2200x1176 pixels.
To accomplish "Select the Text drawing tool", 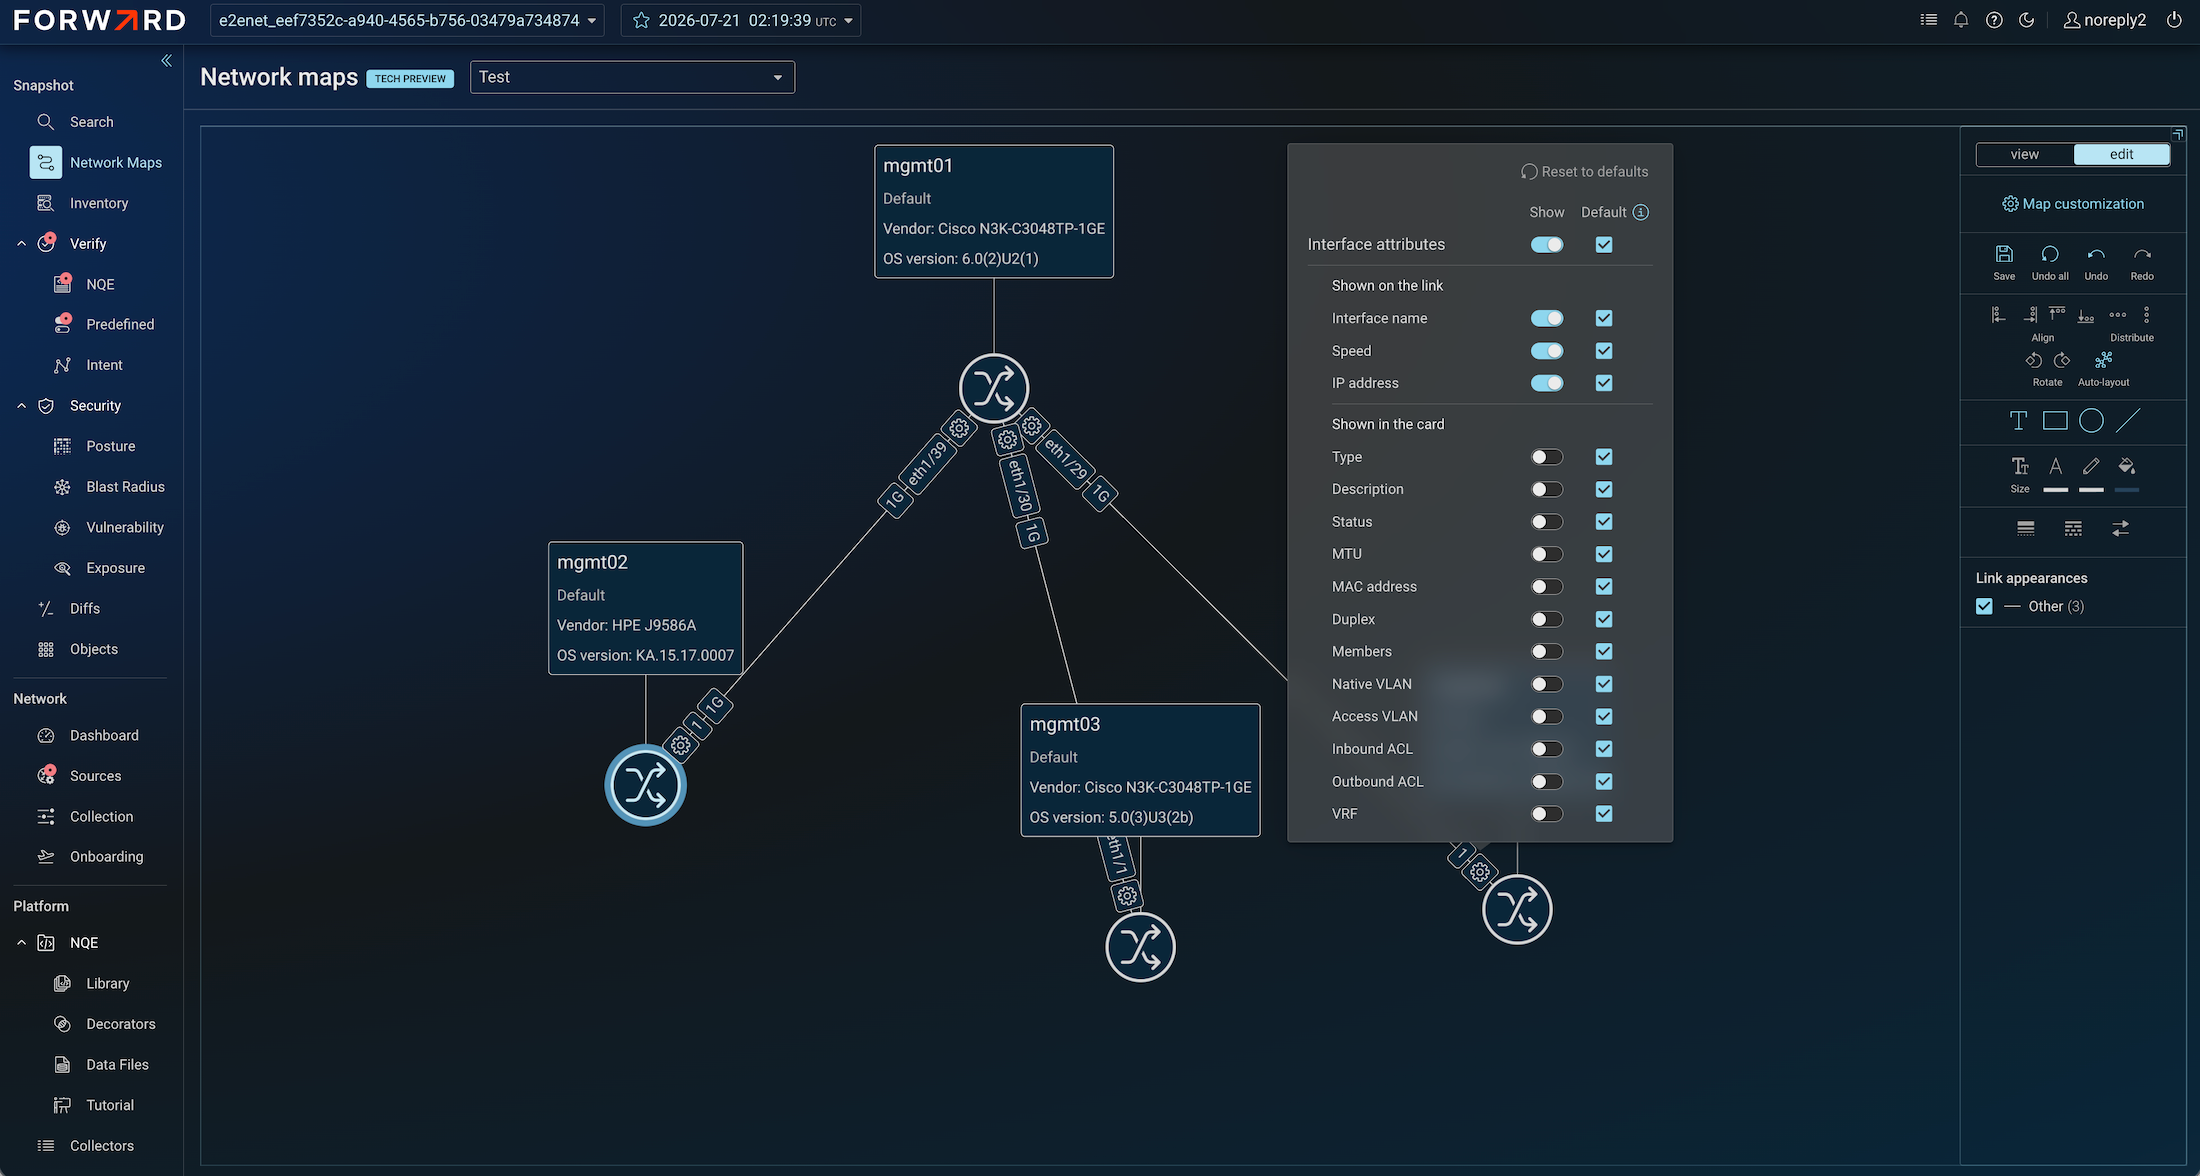I will (2018, 421).
